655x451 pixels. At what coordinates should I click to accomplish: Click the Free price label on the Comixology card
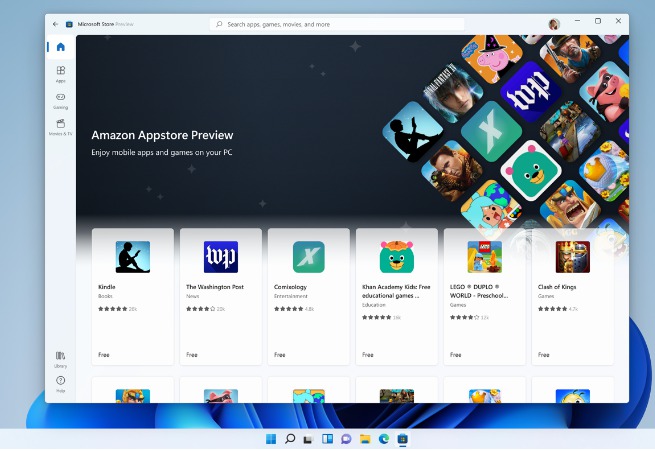tap(279, 355)
